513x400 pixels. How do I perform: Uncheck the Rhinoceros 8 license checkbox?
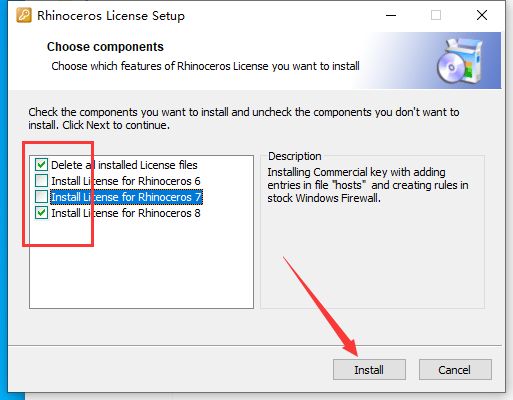tap(41, 213)
